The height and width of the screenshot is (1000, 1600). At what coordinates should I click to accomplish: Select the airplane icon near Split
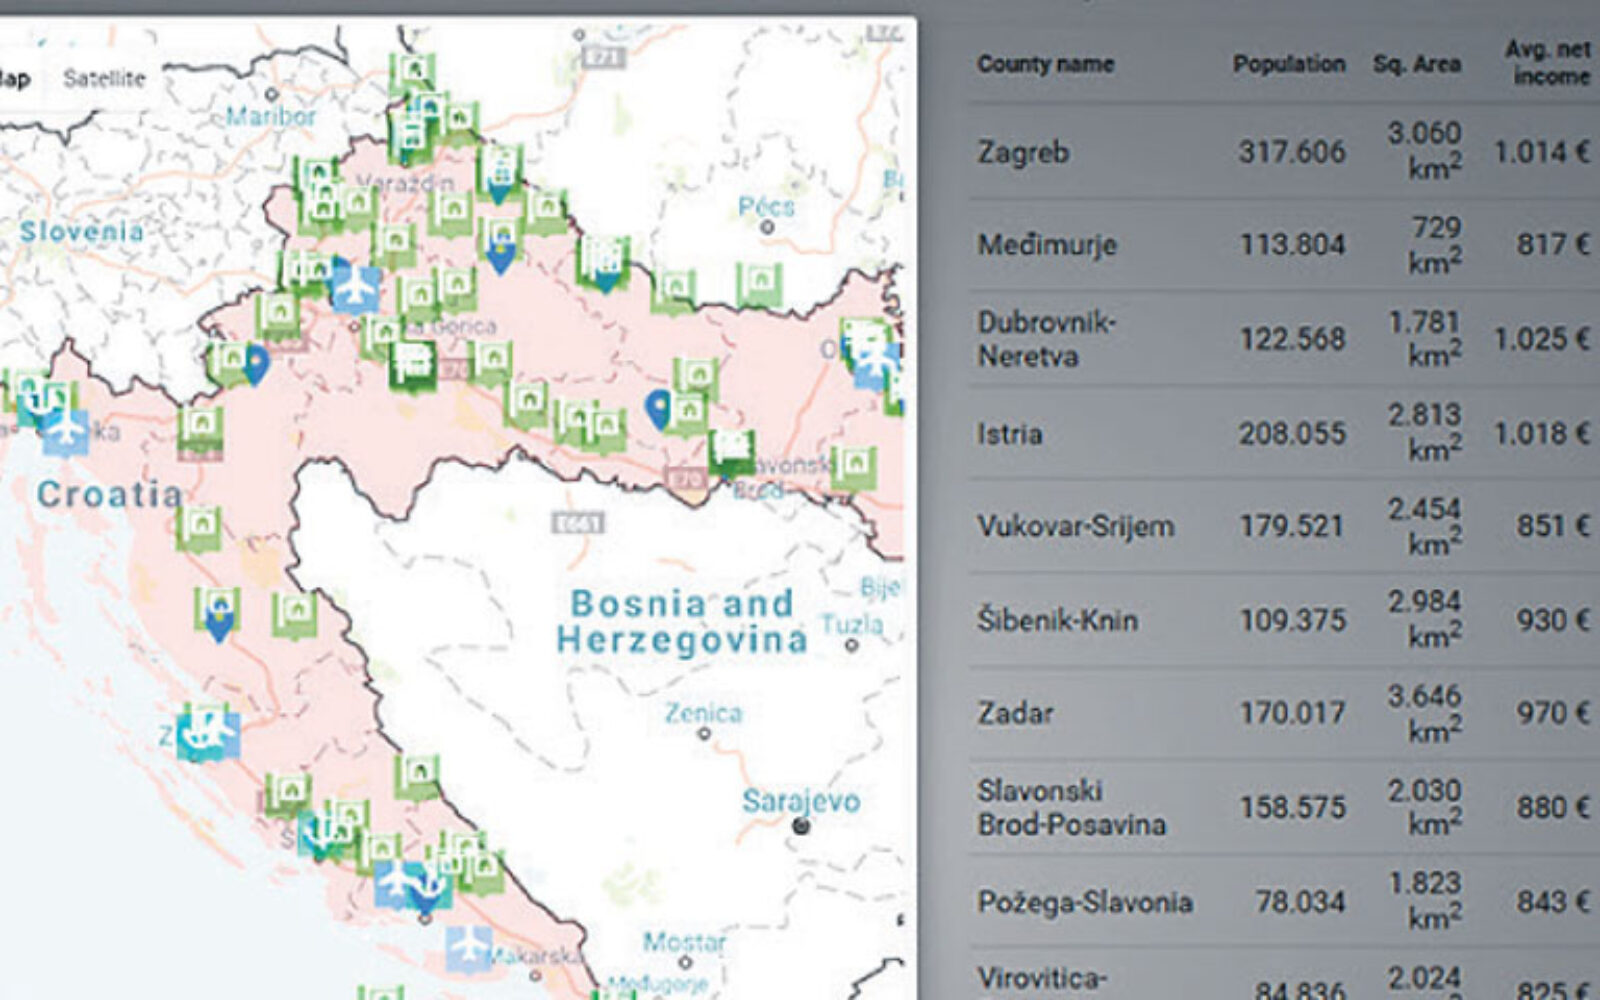399,881
